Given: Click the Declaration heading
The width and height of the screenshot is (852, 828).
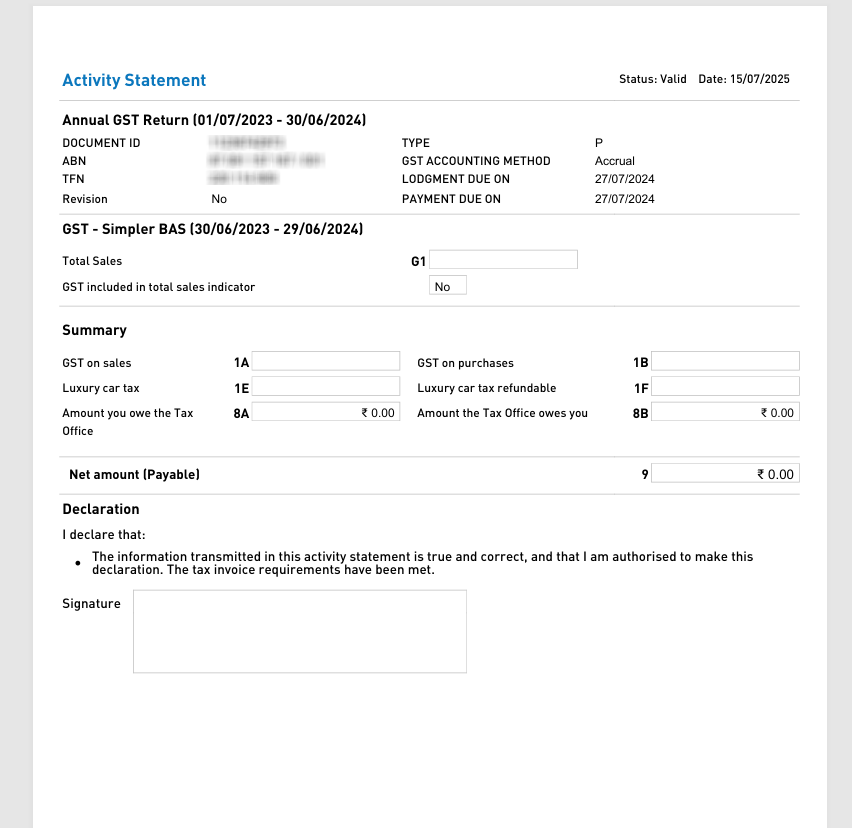Looking at the screenshot, I should tap(101, 509).
